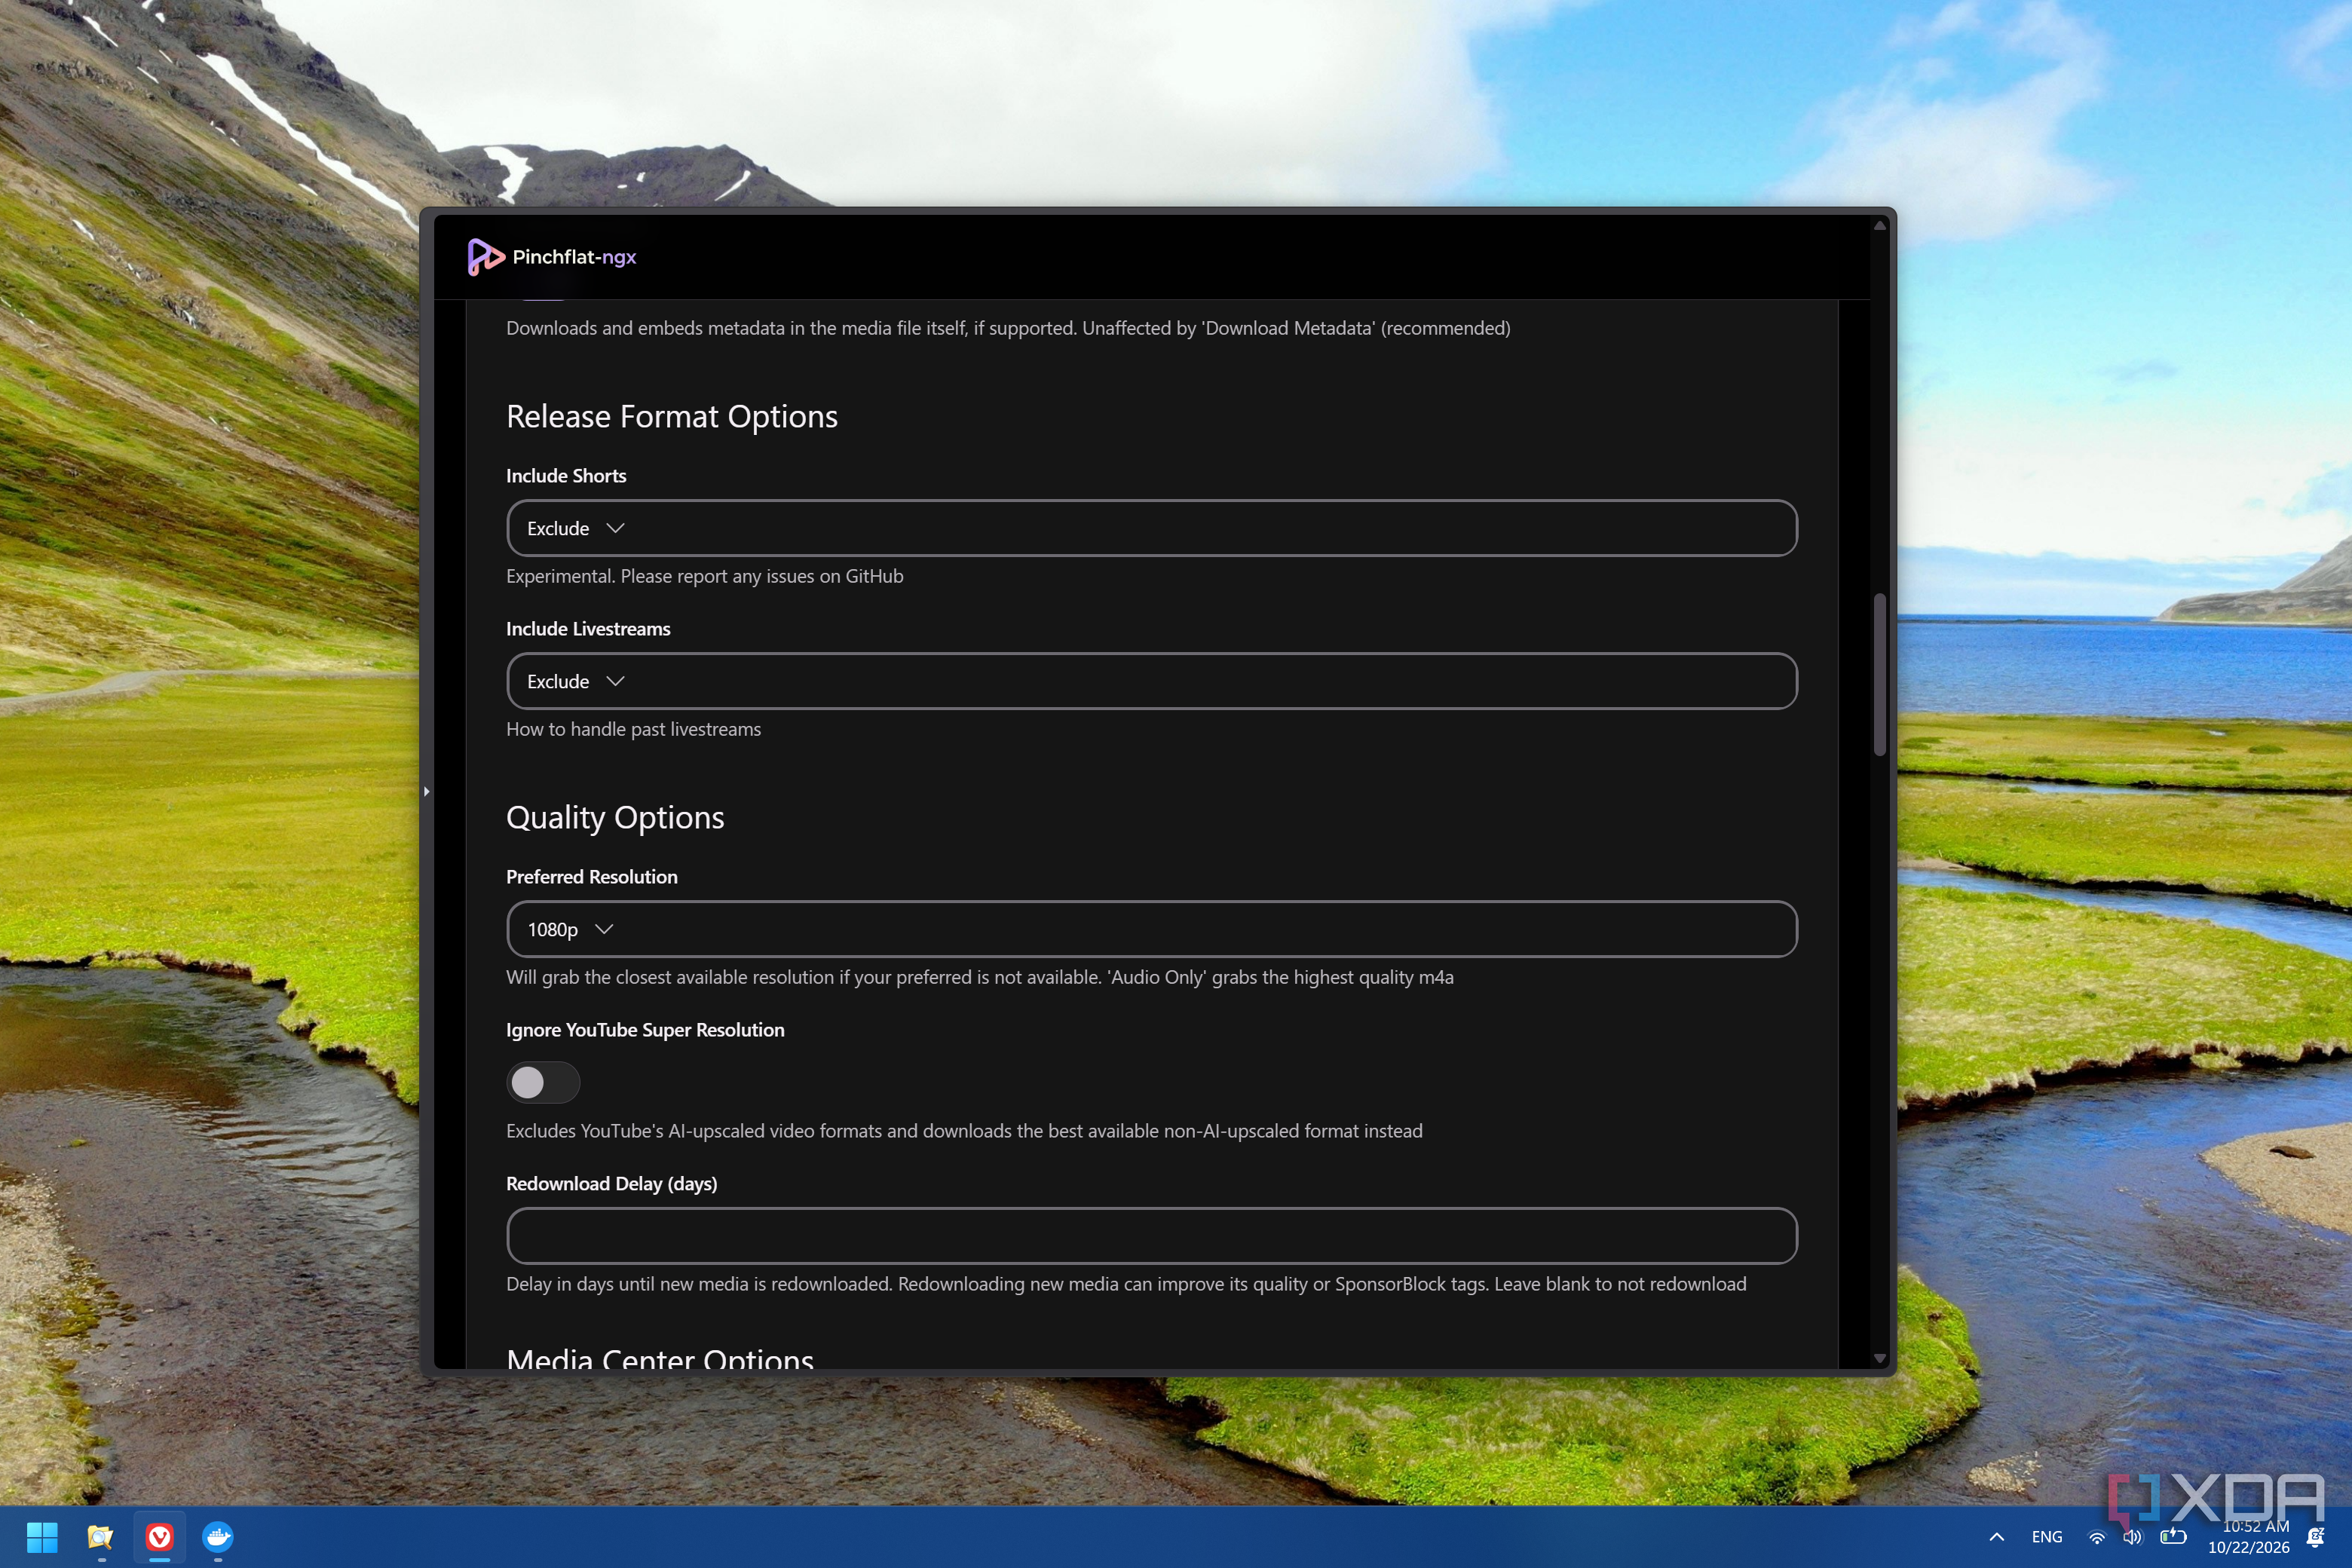This screenshot has height=1568, width=2352.
Task: Click the scrollbar down arrow
Action: tap(1880, 1358)
